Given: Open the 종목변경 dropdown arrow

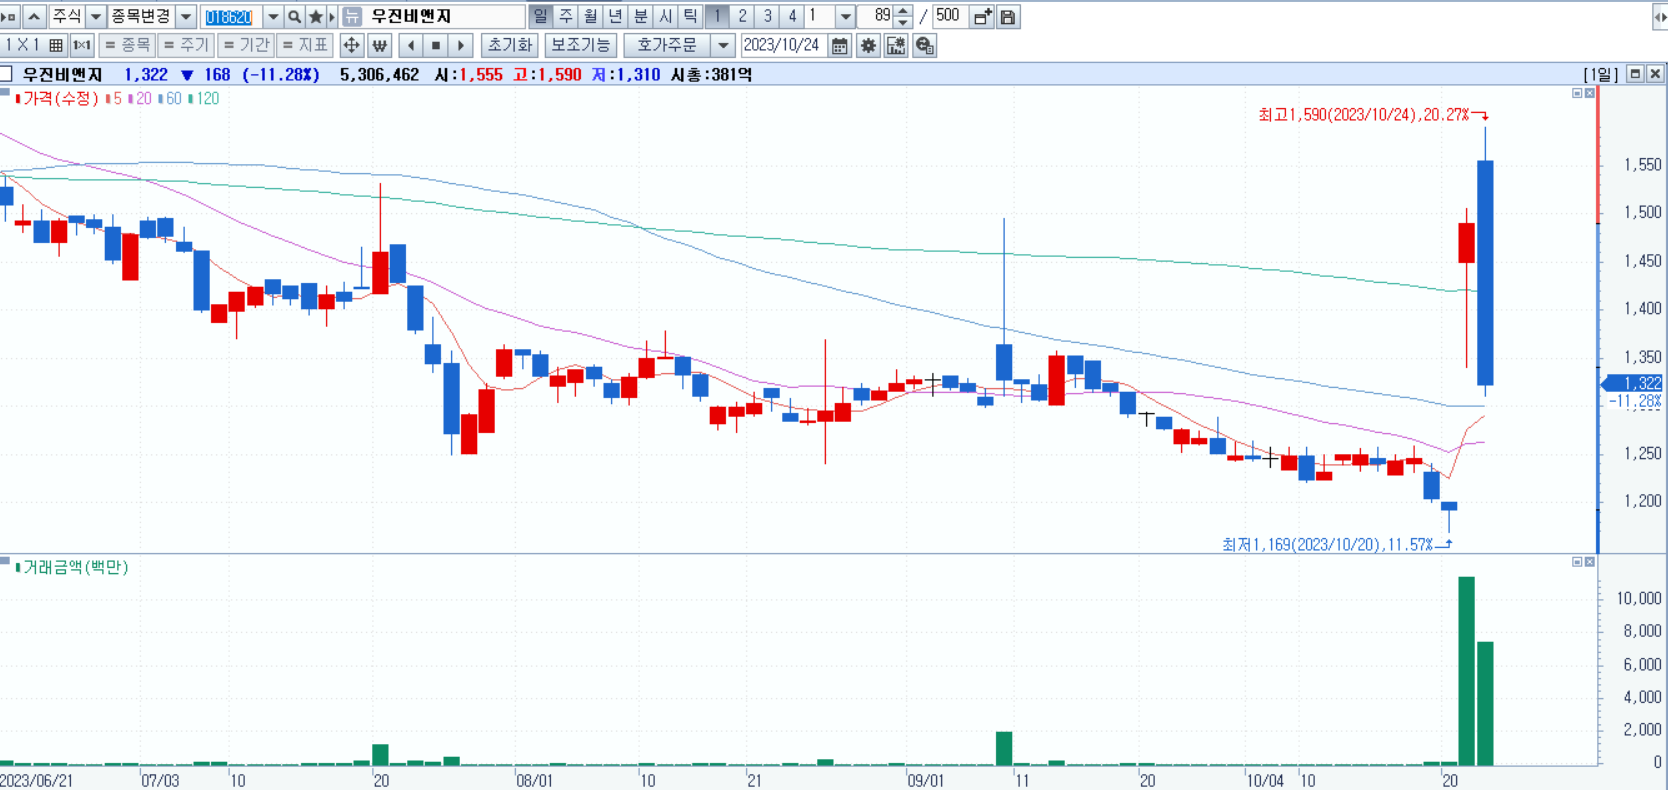Looking at the screenshot, I should click(x=186, y=16).
